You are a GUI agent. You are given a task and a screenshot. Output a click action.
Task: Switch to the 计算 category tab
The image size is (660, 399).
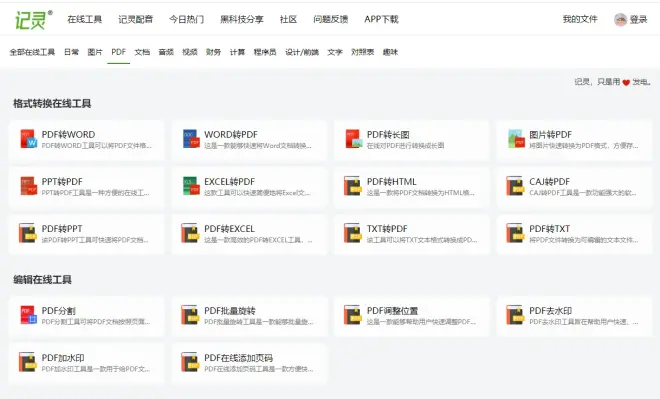point(237,52)
